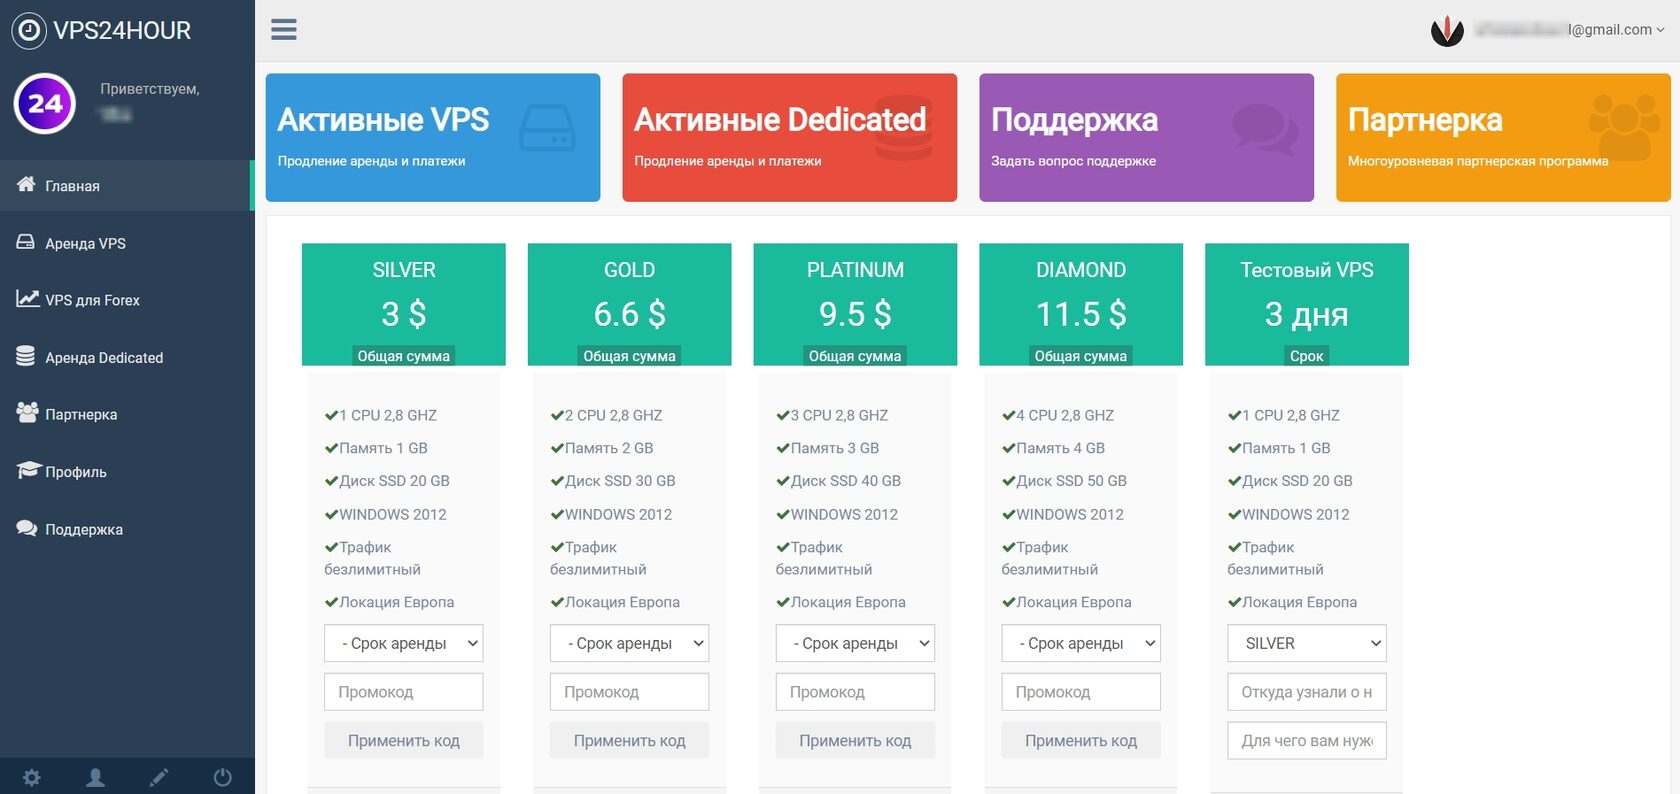Image resolution: width=1680 pixels, height=794 pixels.
Task: Open the Активные VPS blue card
Action: tap(433, 137)
